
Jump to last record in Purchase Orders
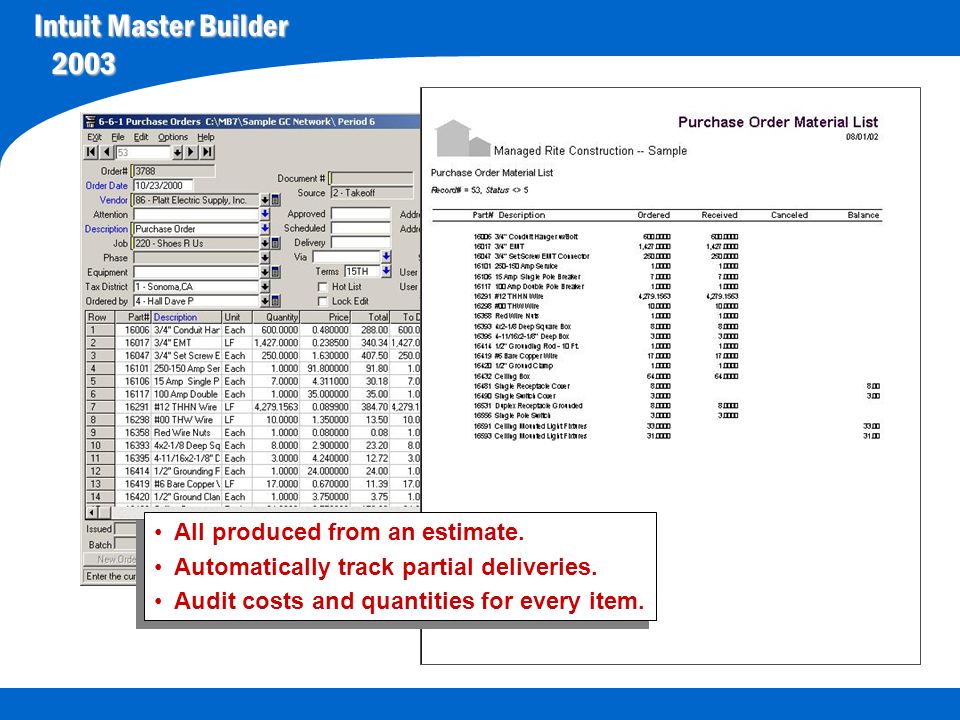[x=208, y=152]
